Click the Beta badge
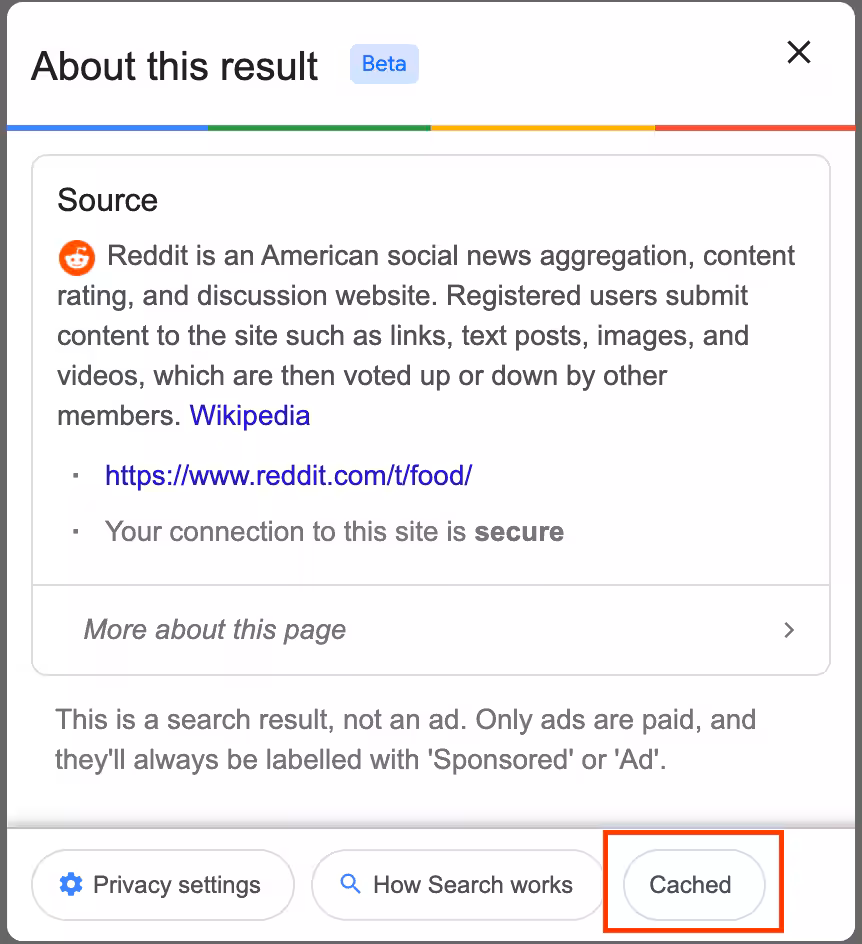The image size is (862, 944). [x=384, y=64]
